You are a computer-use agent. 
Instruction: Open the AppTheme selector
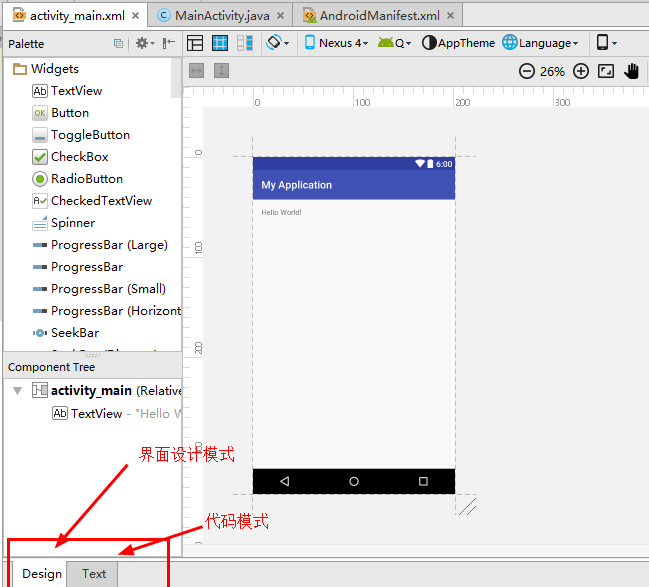point(458,43)
